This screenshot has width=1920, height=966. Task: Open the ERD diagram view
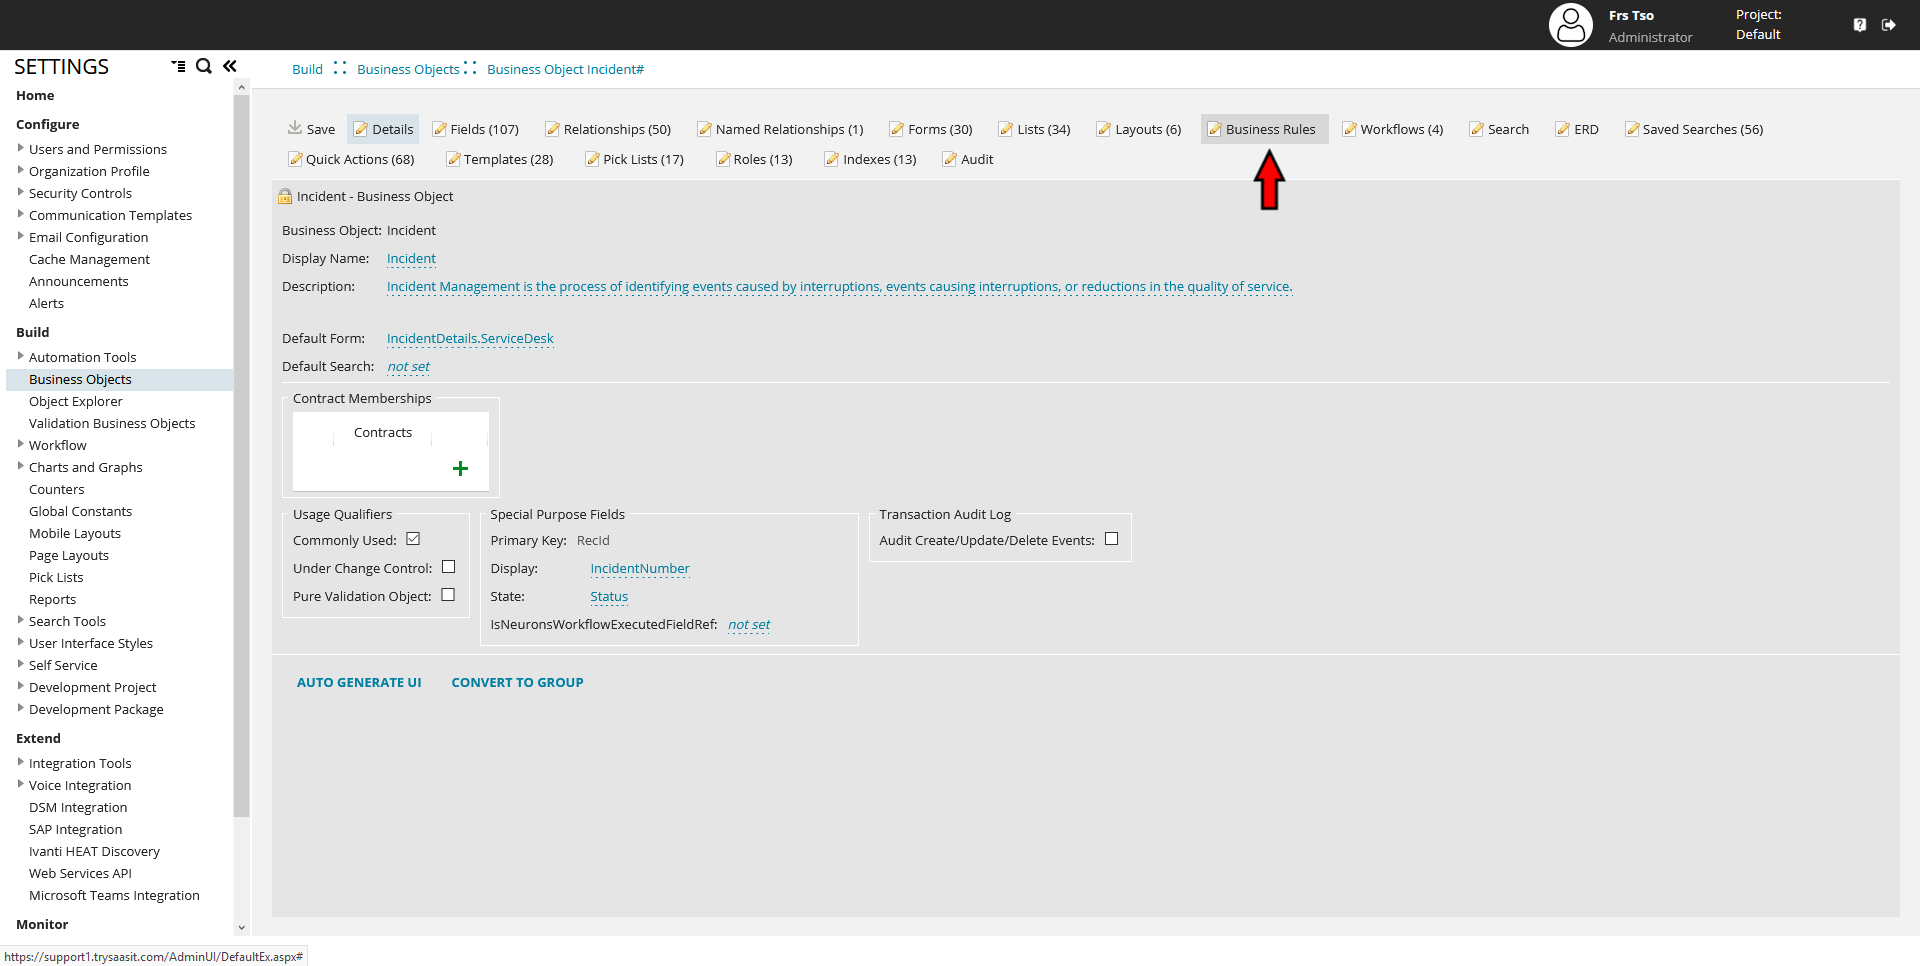(x=1577, y=129)
